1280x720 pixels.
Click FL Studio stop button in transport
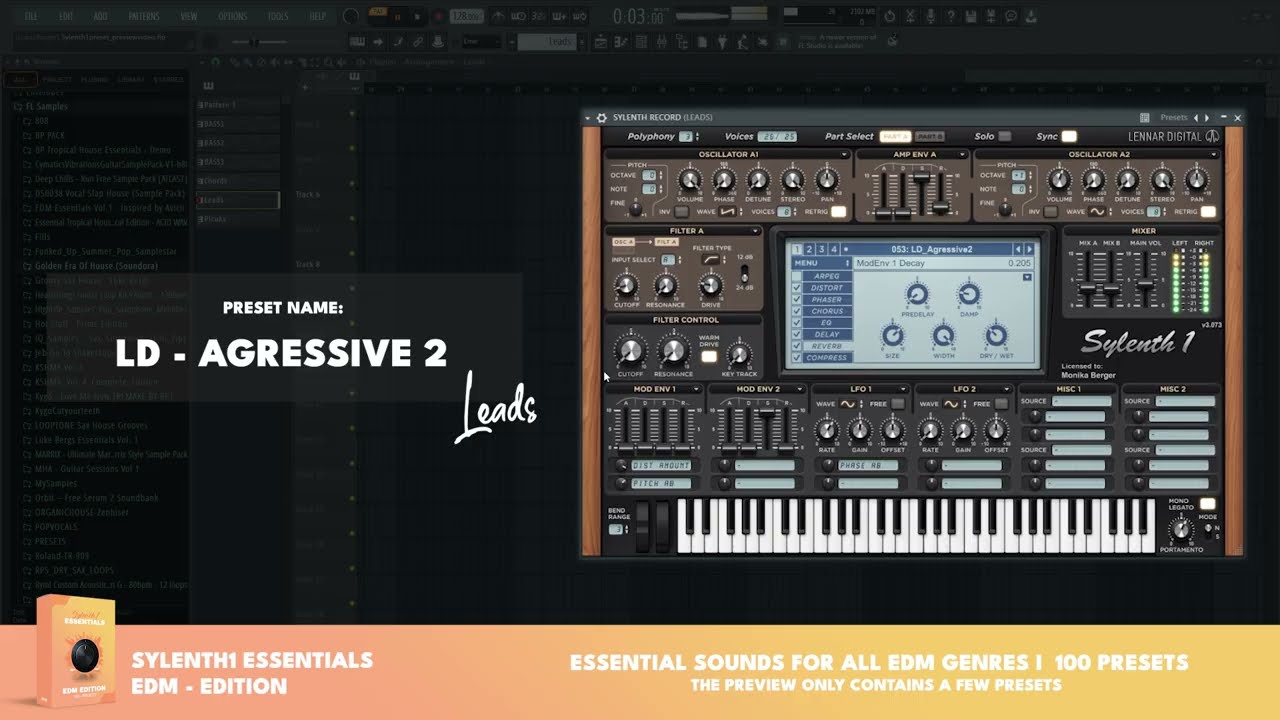pyautogui.click(x=417, y=16)
